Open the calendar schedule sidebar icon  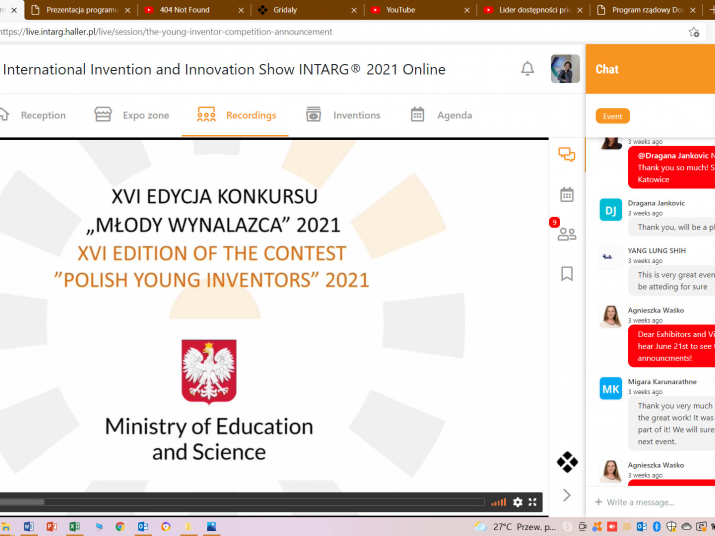tap(567, 195)
